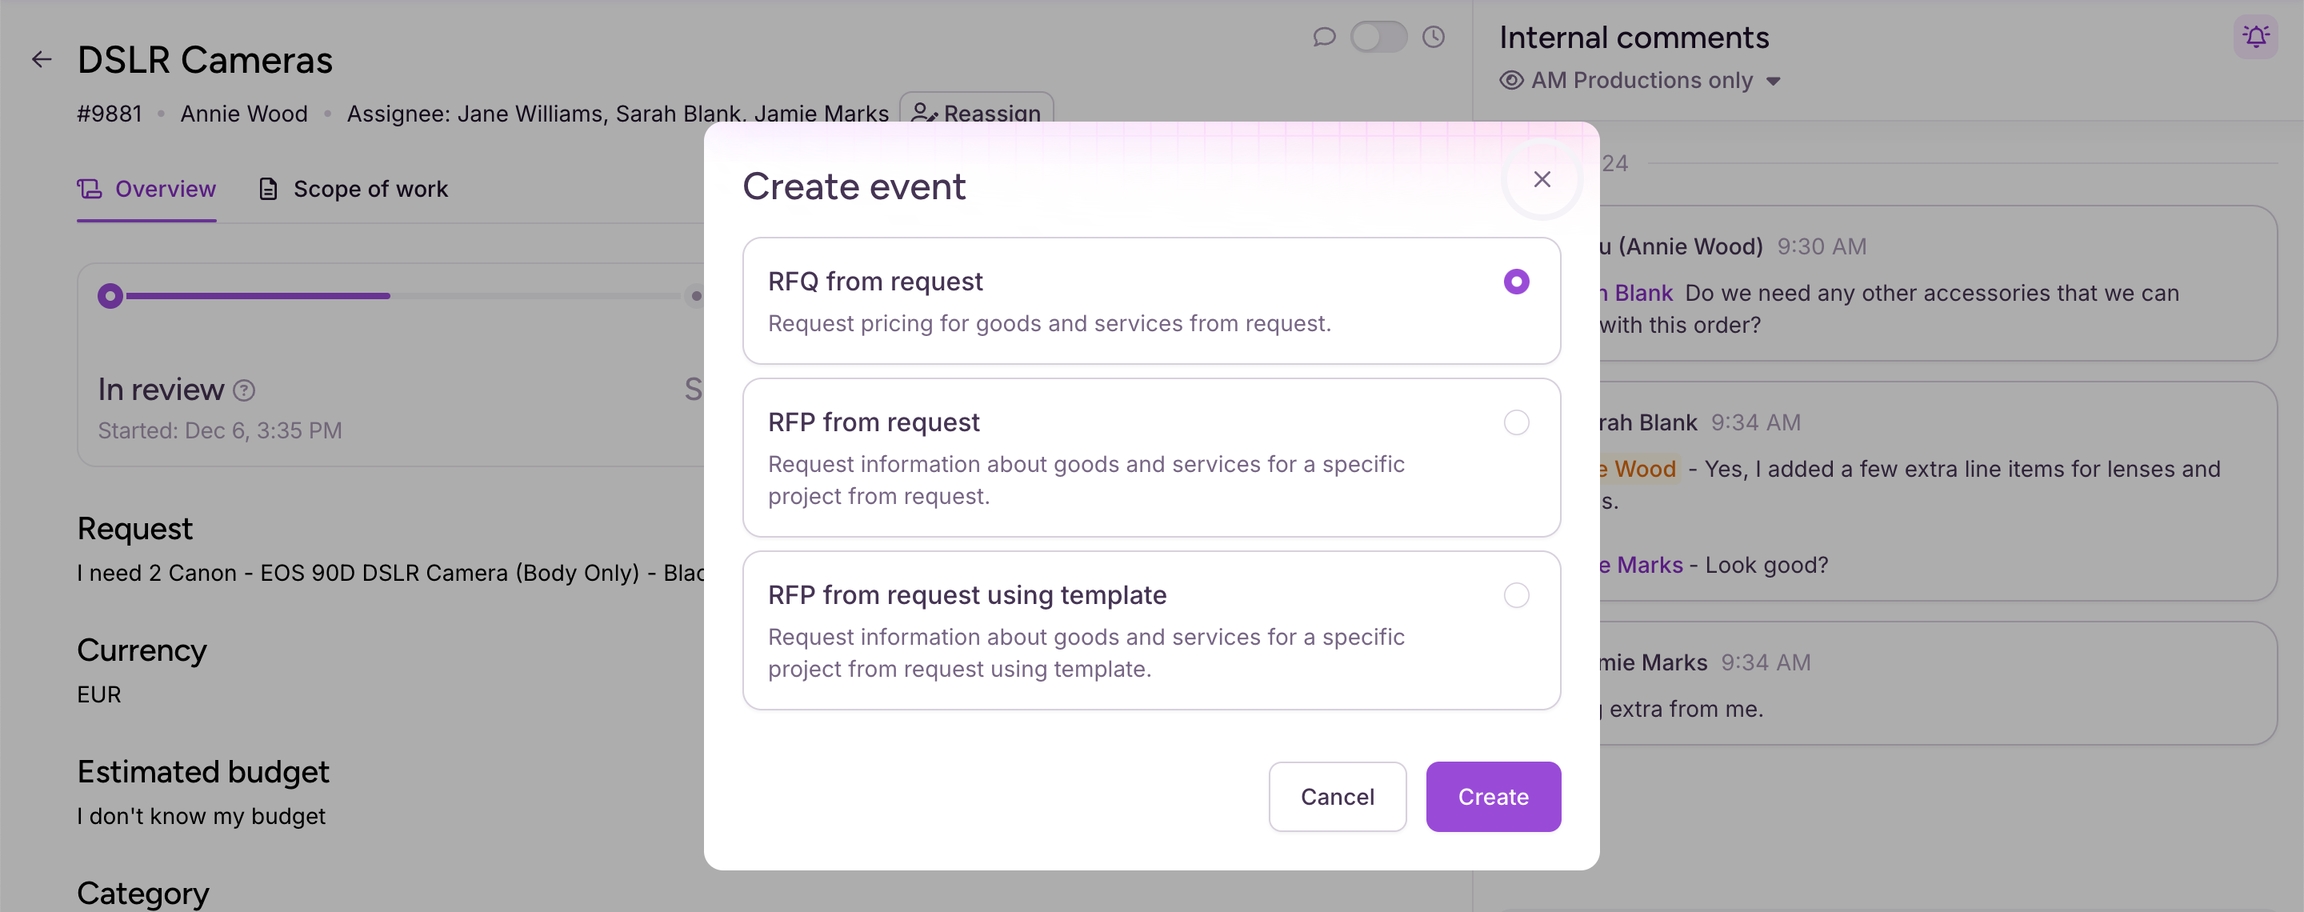This screenshot has height=912, width=2304.
Task: Click the back arrow beside DSLR Cameras
Action: (x=41, y=60)
